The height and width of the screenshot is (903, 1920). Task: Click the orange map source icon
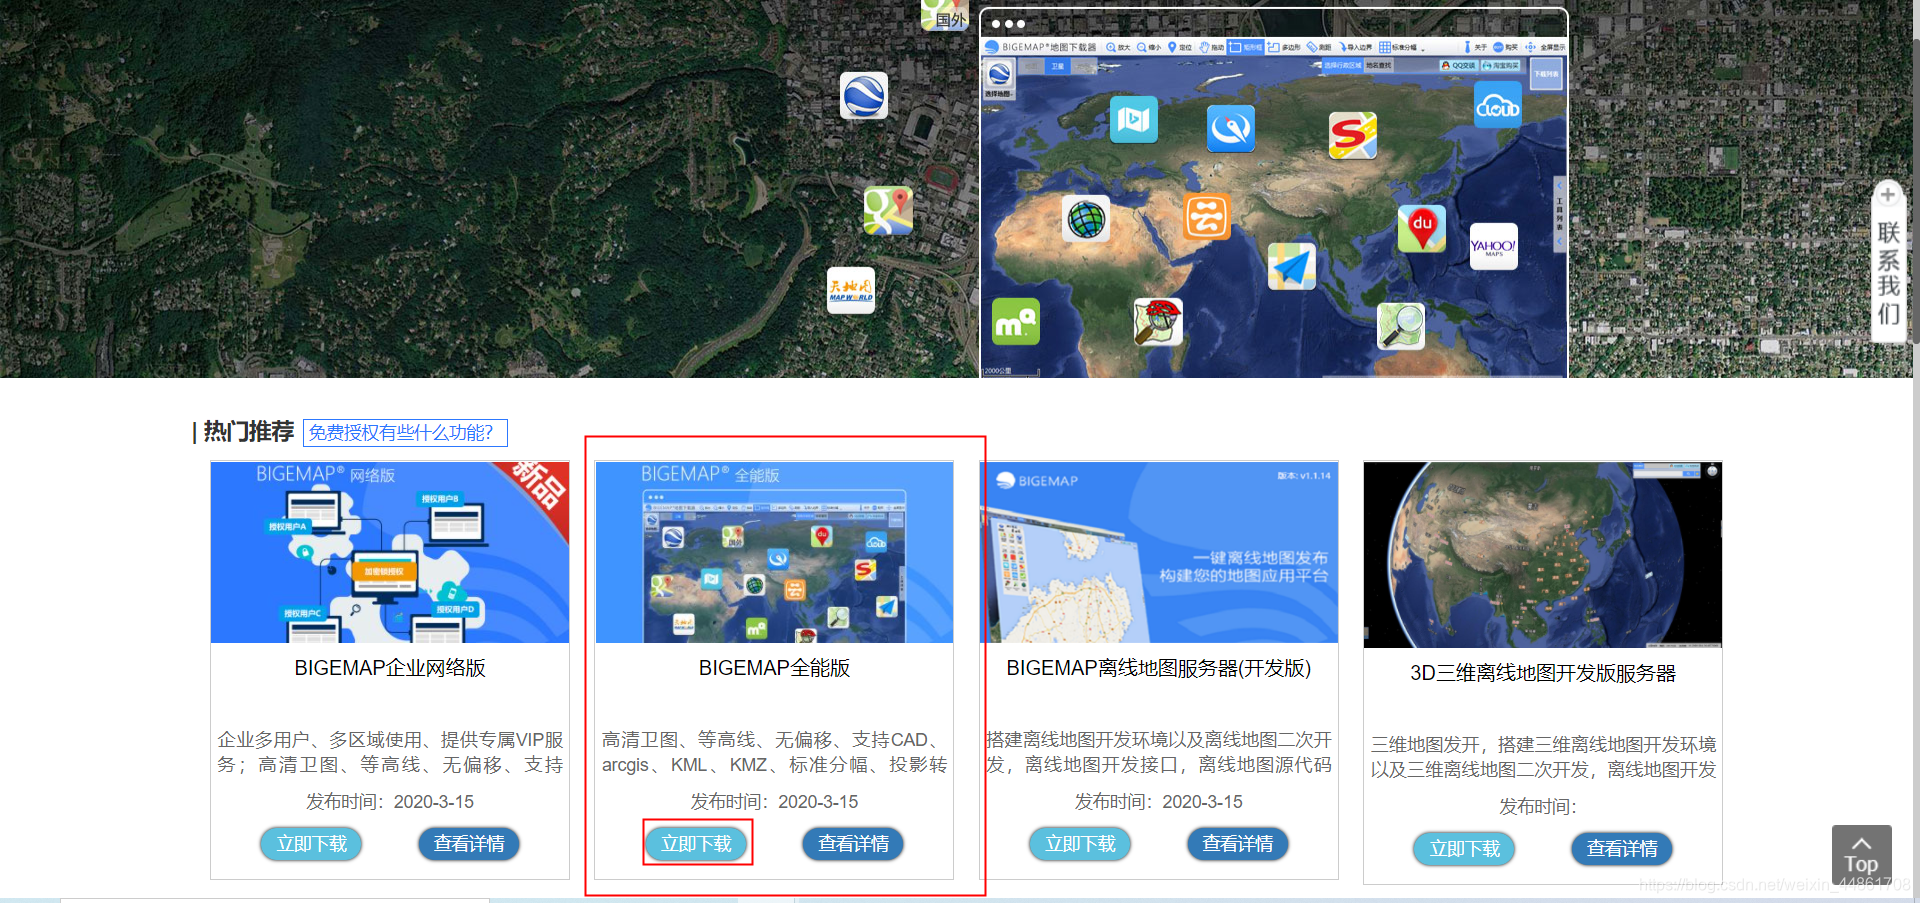1207,216
